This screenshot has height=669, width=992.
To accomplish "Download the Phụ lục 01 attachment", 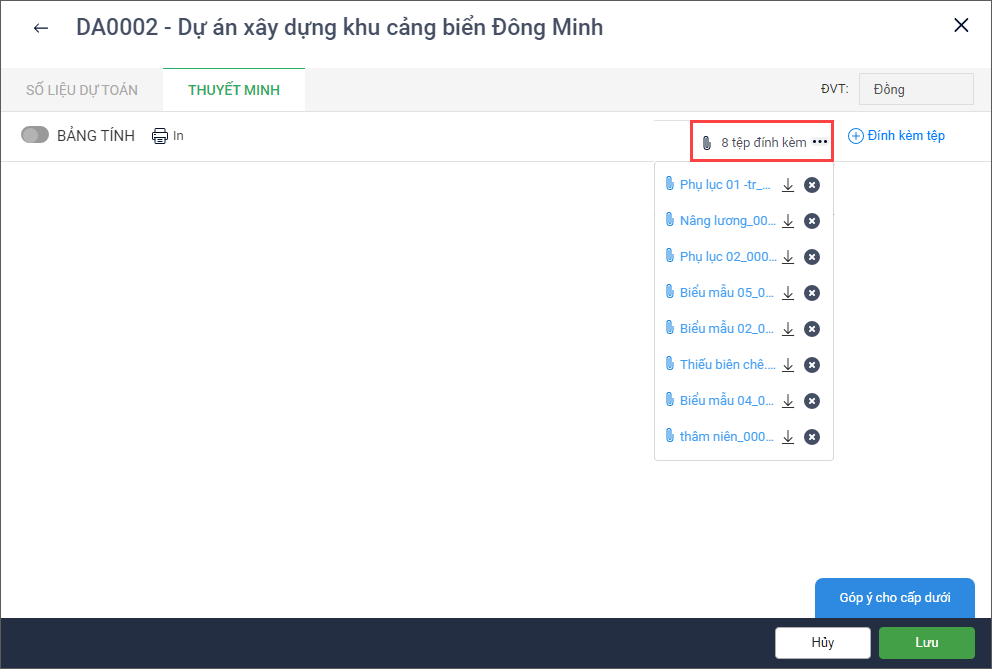I will coord(788,185).
